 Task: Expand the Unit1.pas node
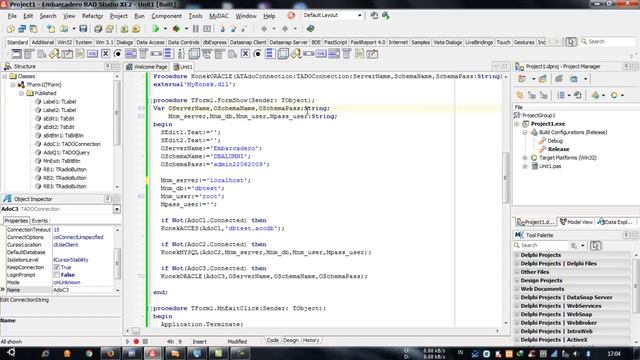[x=525, y=166]
